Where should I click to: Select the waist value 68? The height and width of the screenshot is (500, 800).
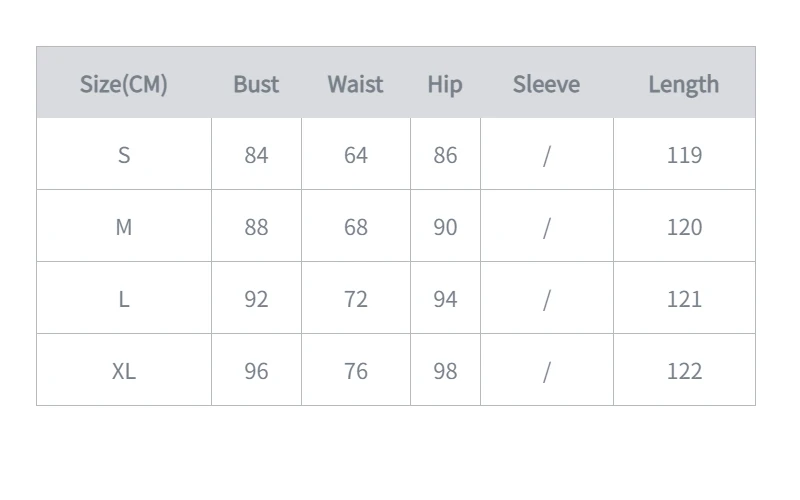pyautogui.click(x=355, y=227)
